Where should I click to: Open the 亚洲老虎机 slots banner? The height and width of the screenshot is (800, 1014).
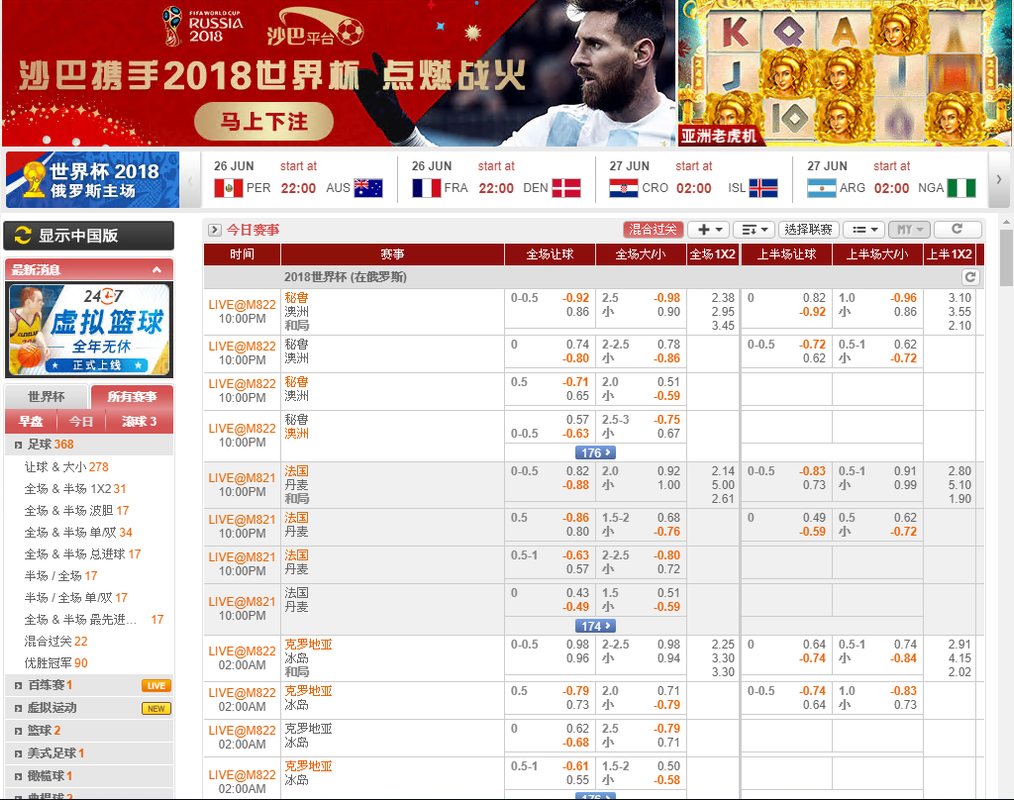point(844,73)
